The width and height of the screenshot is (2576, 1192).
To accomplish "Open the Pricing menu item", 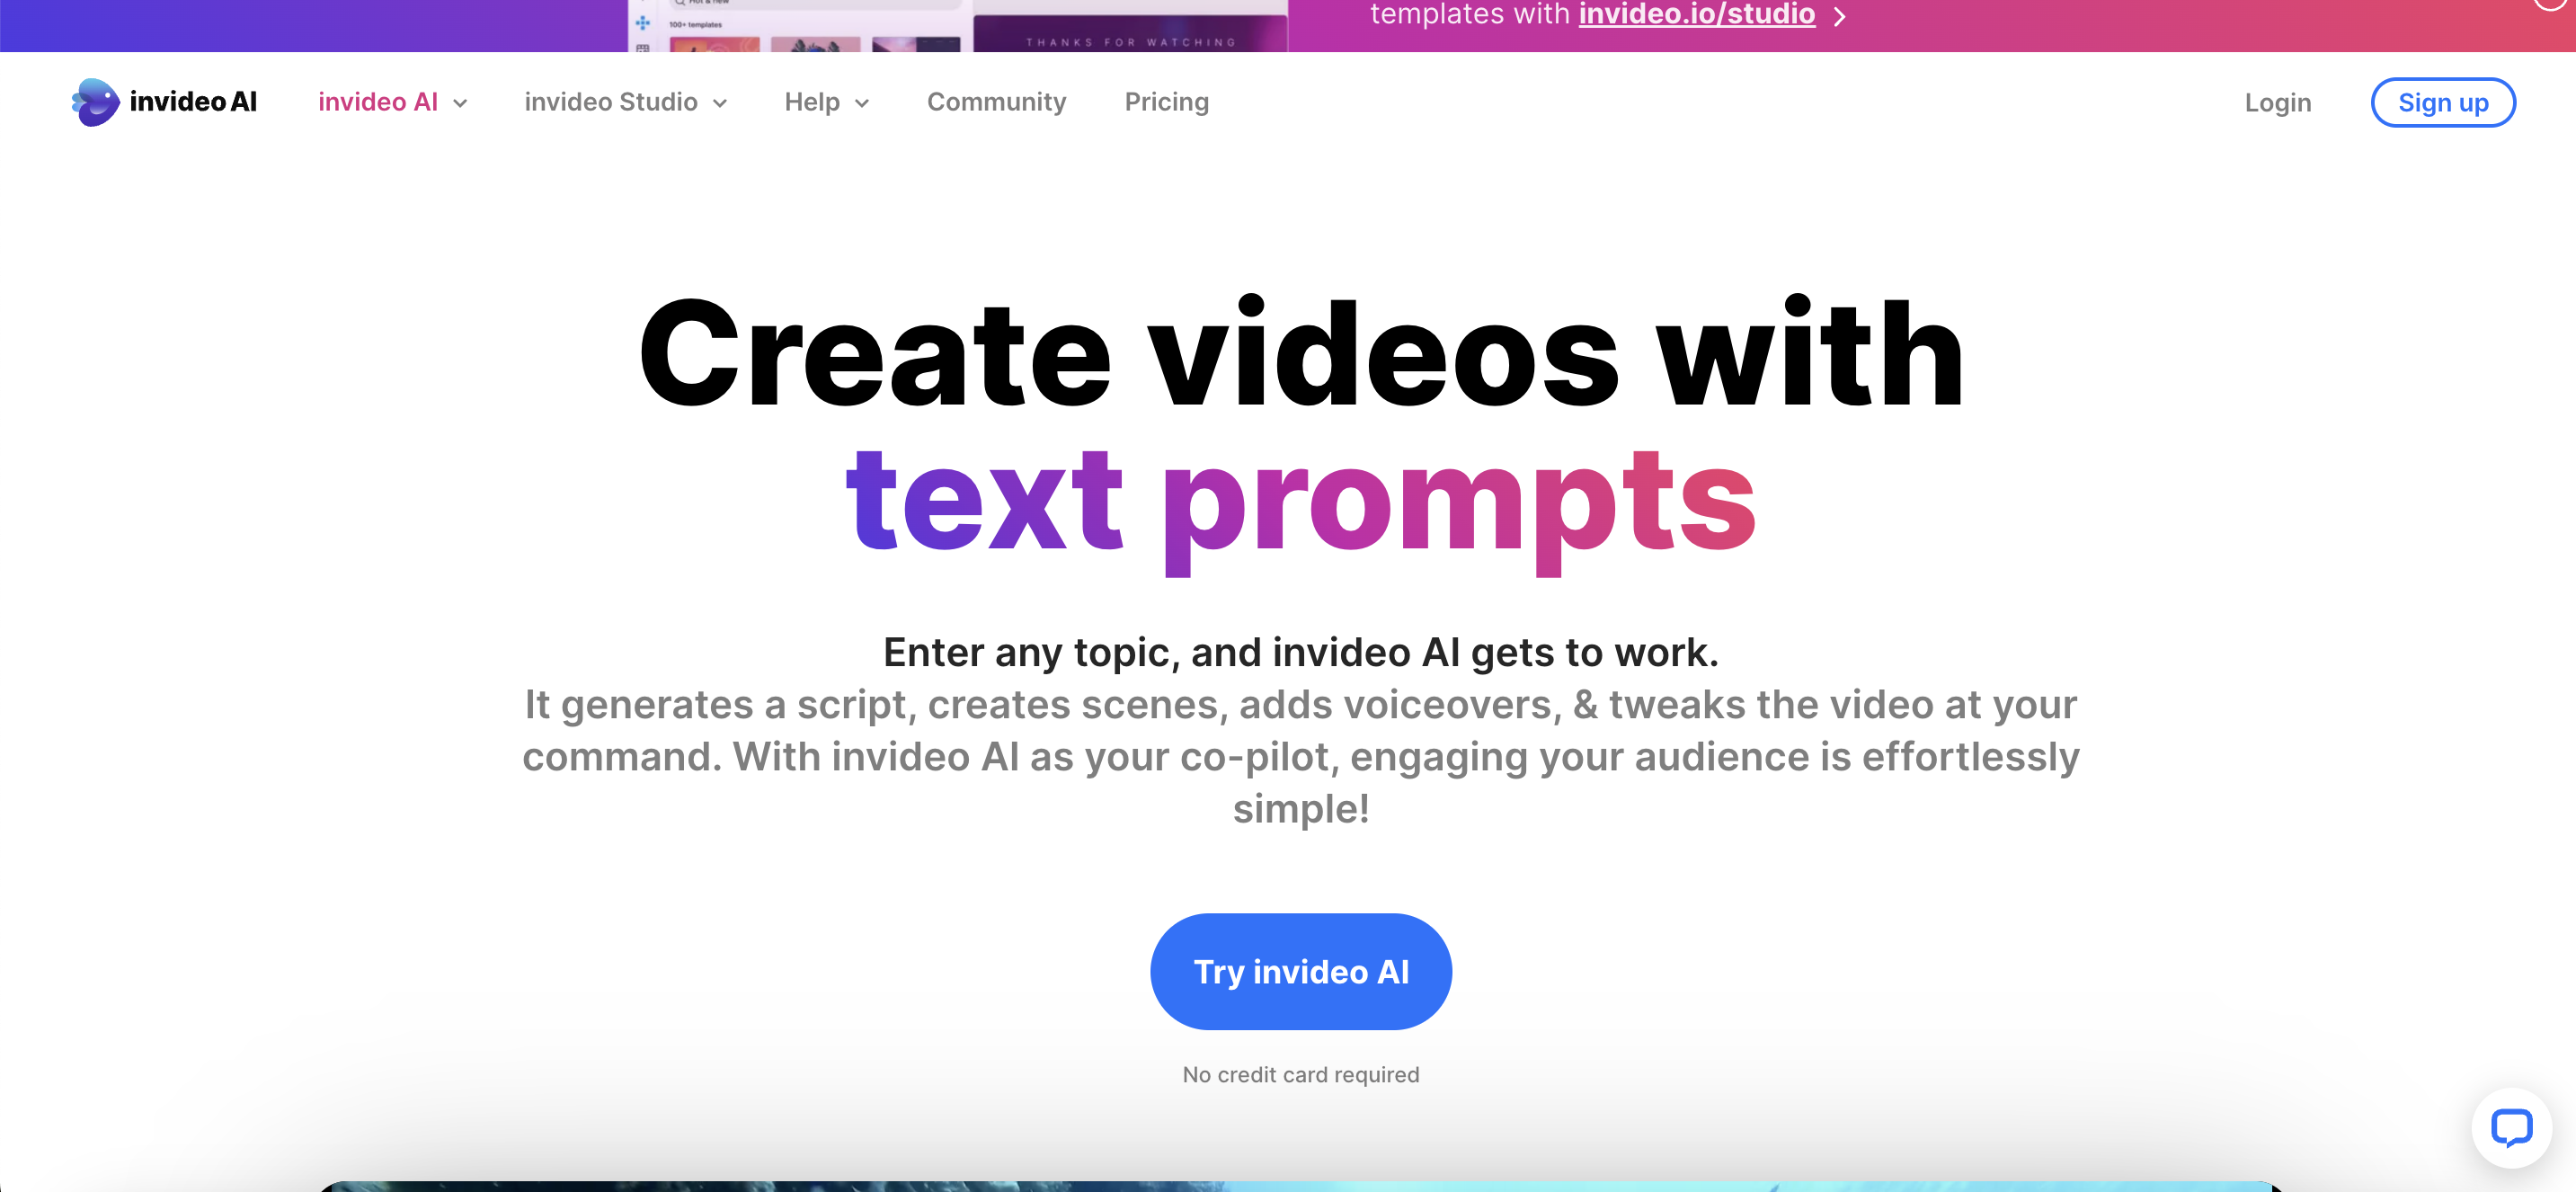I will pos(1167,102).
